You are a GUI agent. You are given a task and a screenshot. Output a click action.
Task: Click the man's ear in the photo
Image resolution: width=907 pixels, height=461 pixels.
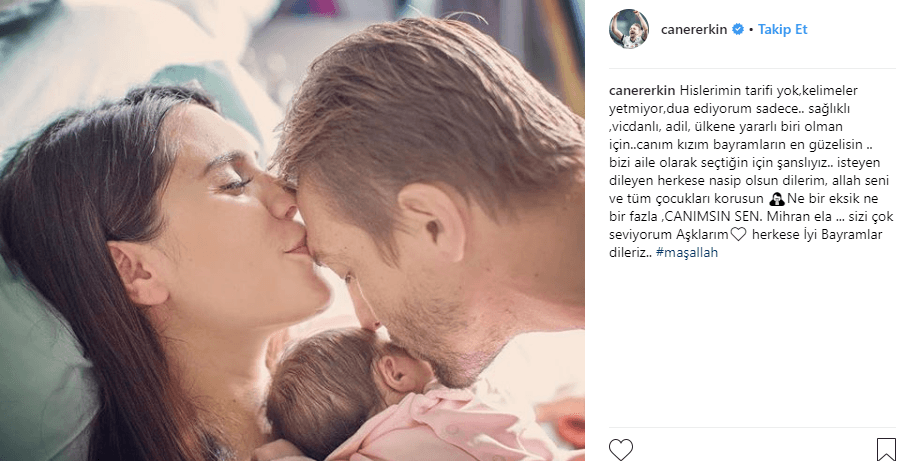click(432, 219)
